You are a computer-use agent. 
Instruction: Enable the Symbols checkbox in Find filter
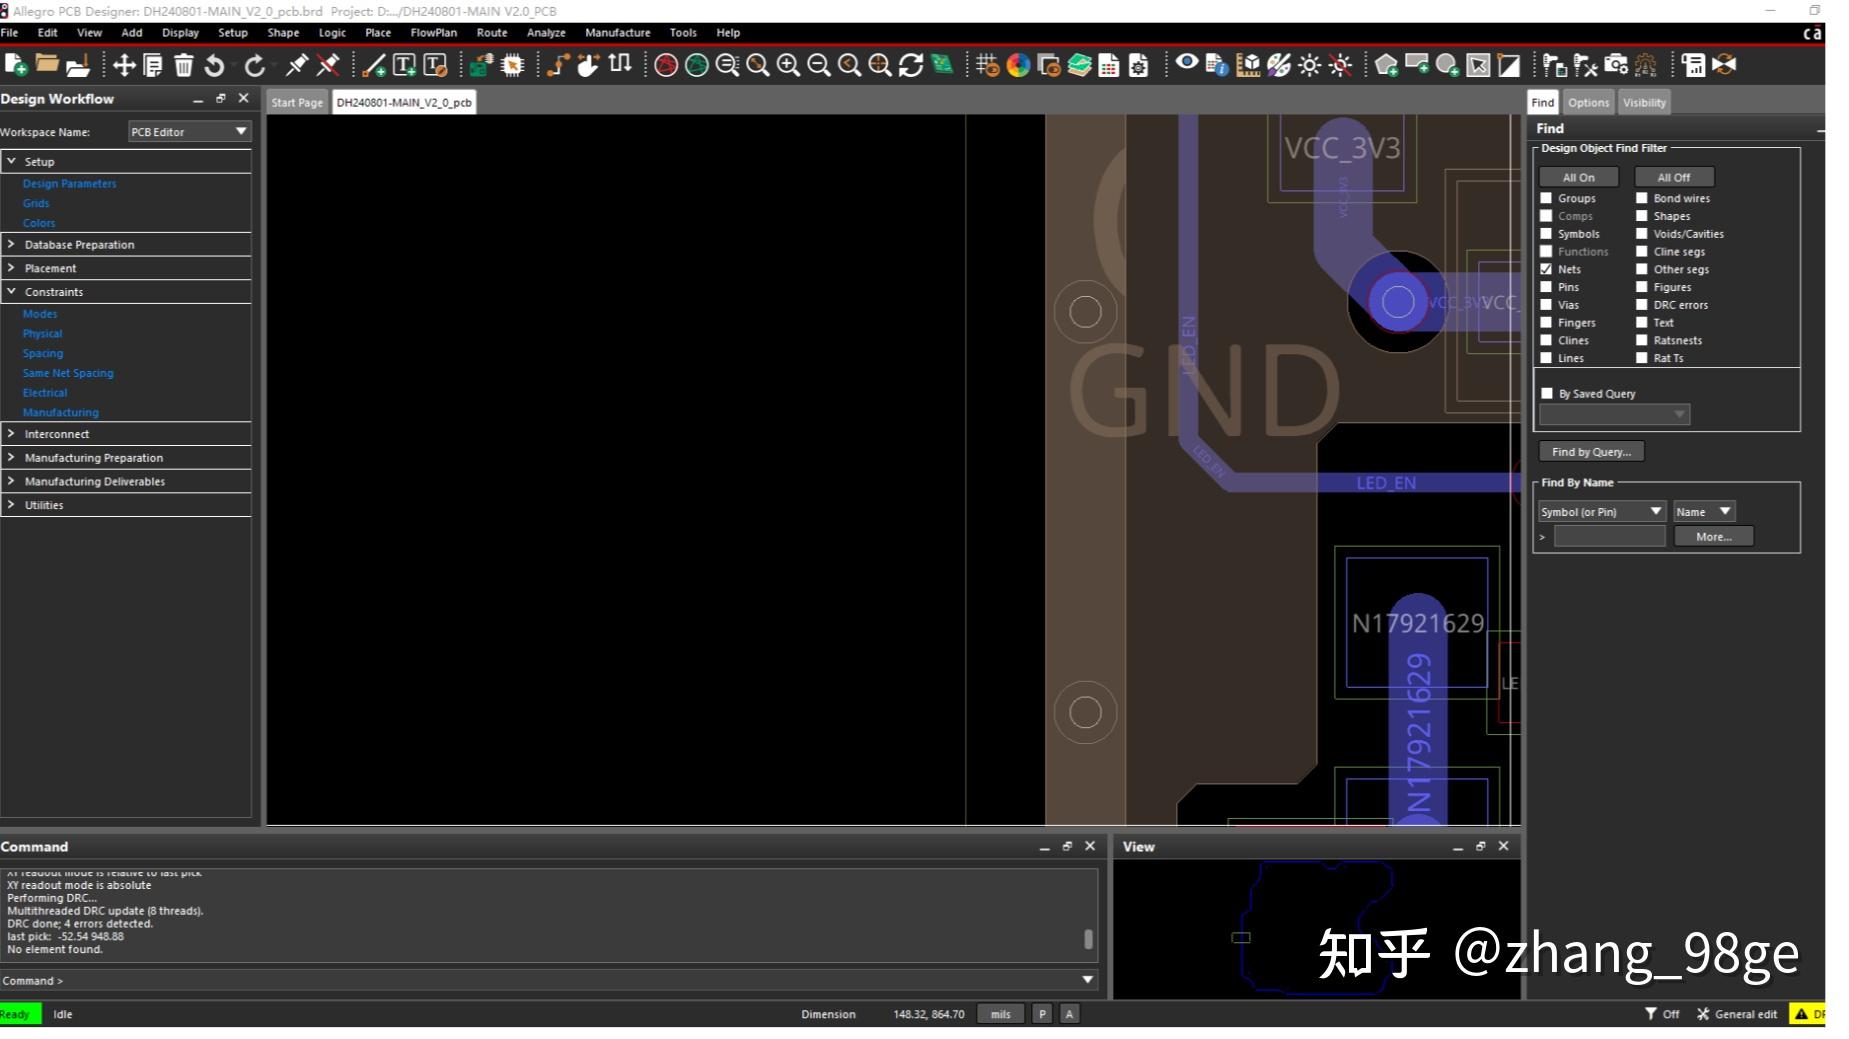point(1546,234)
